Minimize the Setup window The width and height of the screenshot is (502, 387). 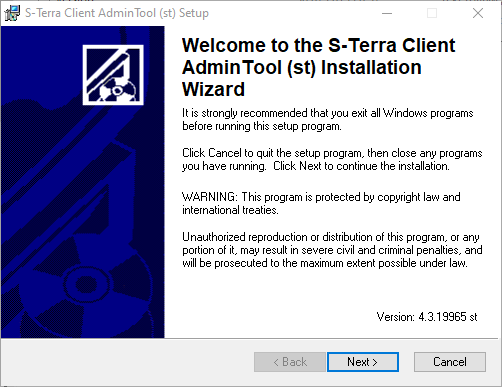[387, 13]
